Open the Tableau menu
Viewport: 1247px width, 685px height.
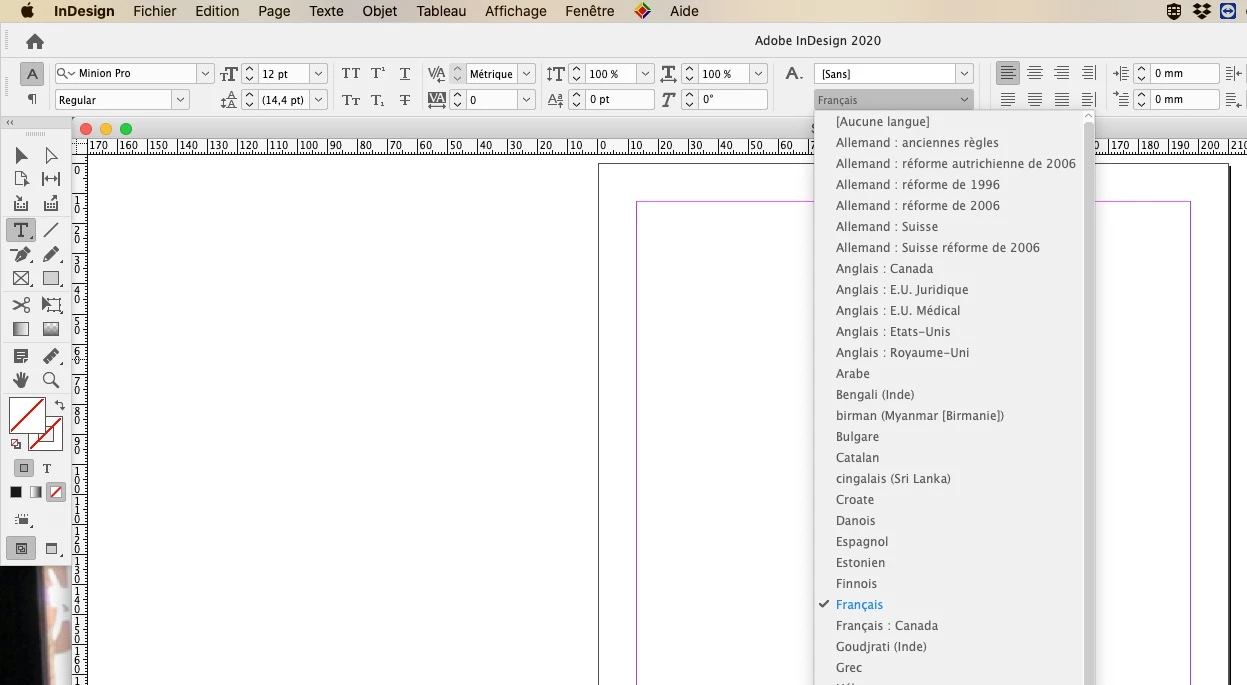[441, 11]
